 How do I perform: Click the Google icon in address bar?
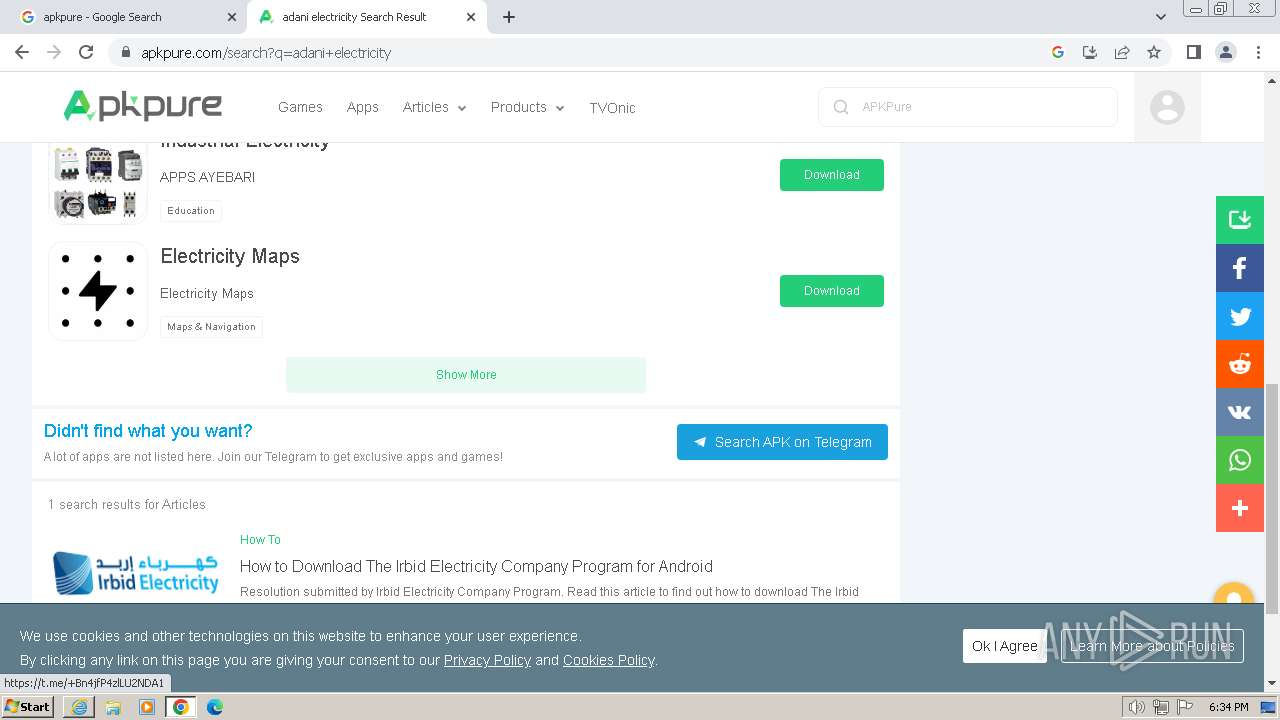click(x=1058, y=52)
